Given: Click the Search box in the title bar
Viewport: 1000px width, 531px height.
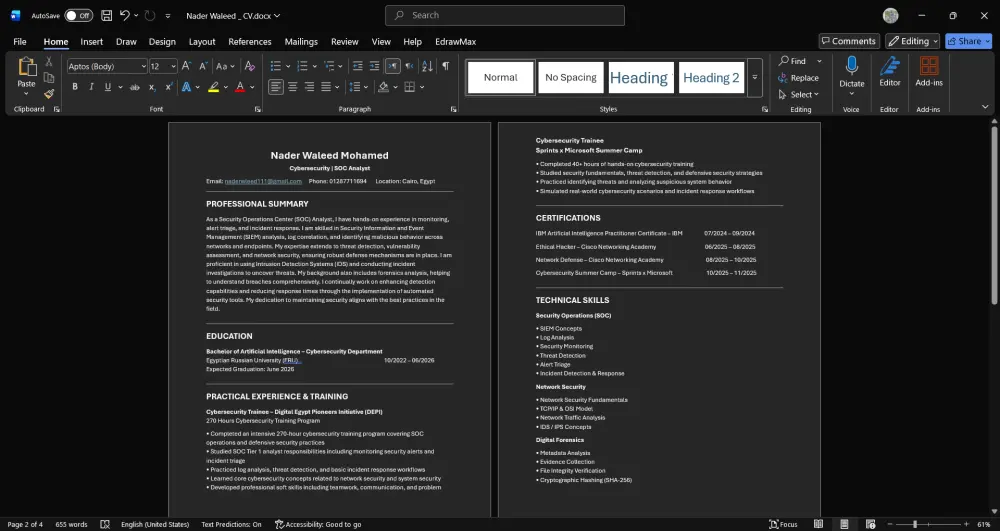Looking at the screenshot, I should pos(504,15).
